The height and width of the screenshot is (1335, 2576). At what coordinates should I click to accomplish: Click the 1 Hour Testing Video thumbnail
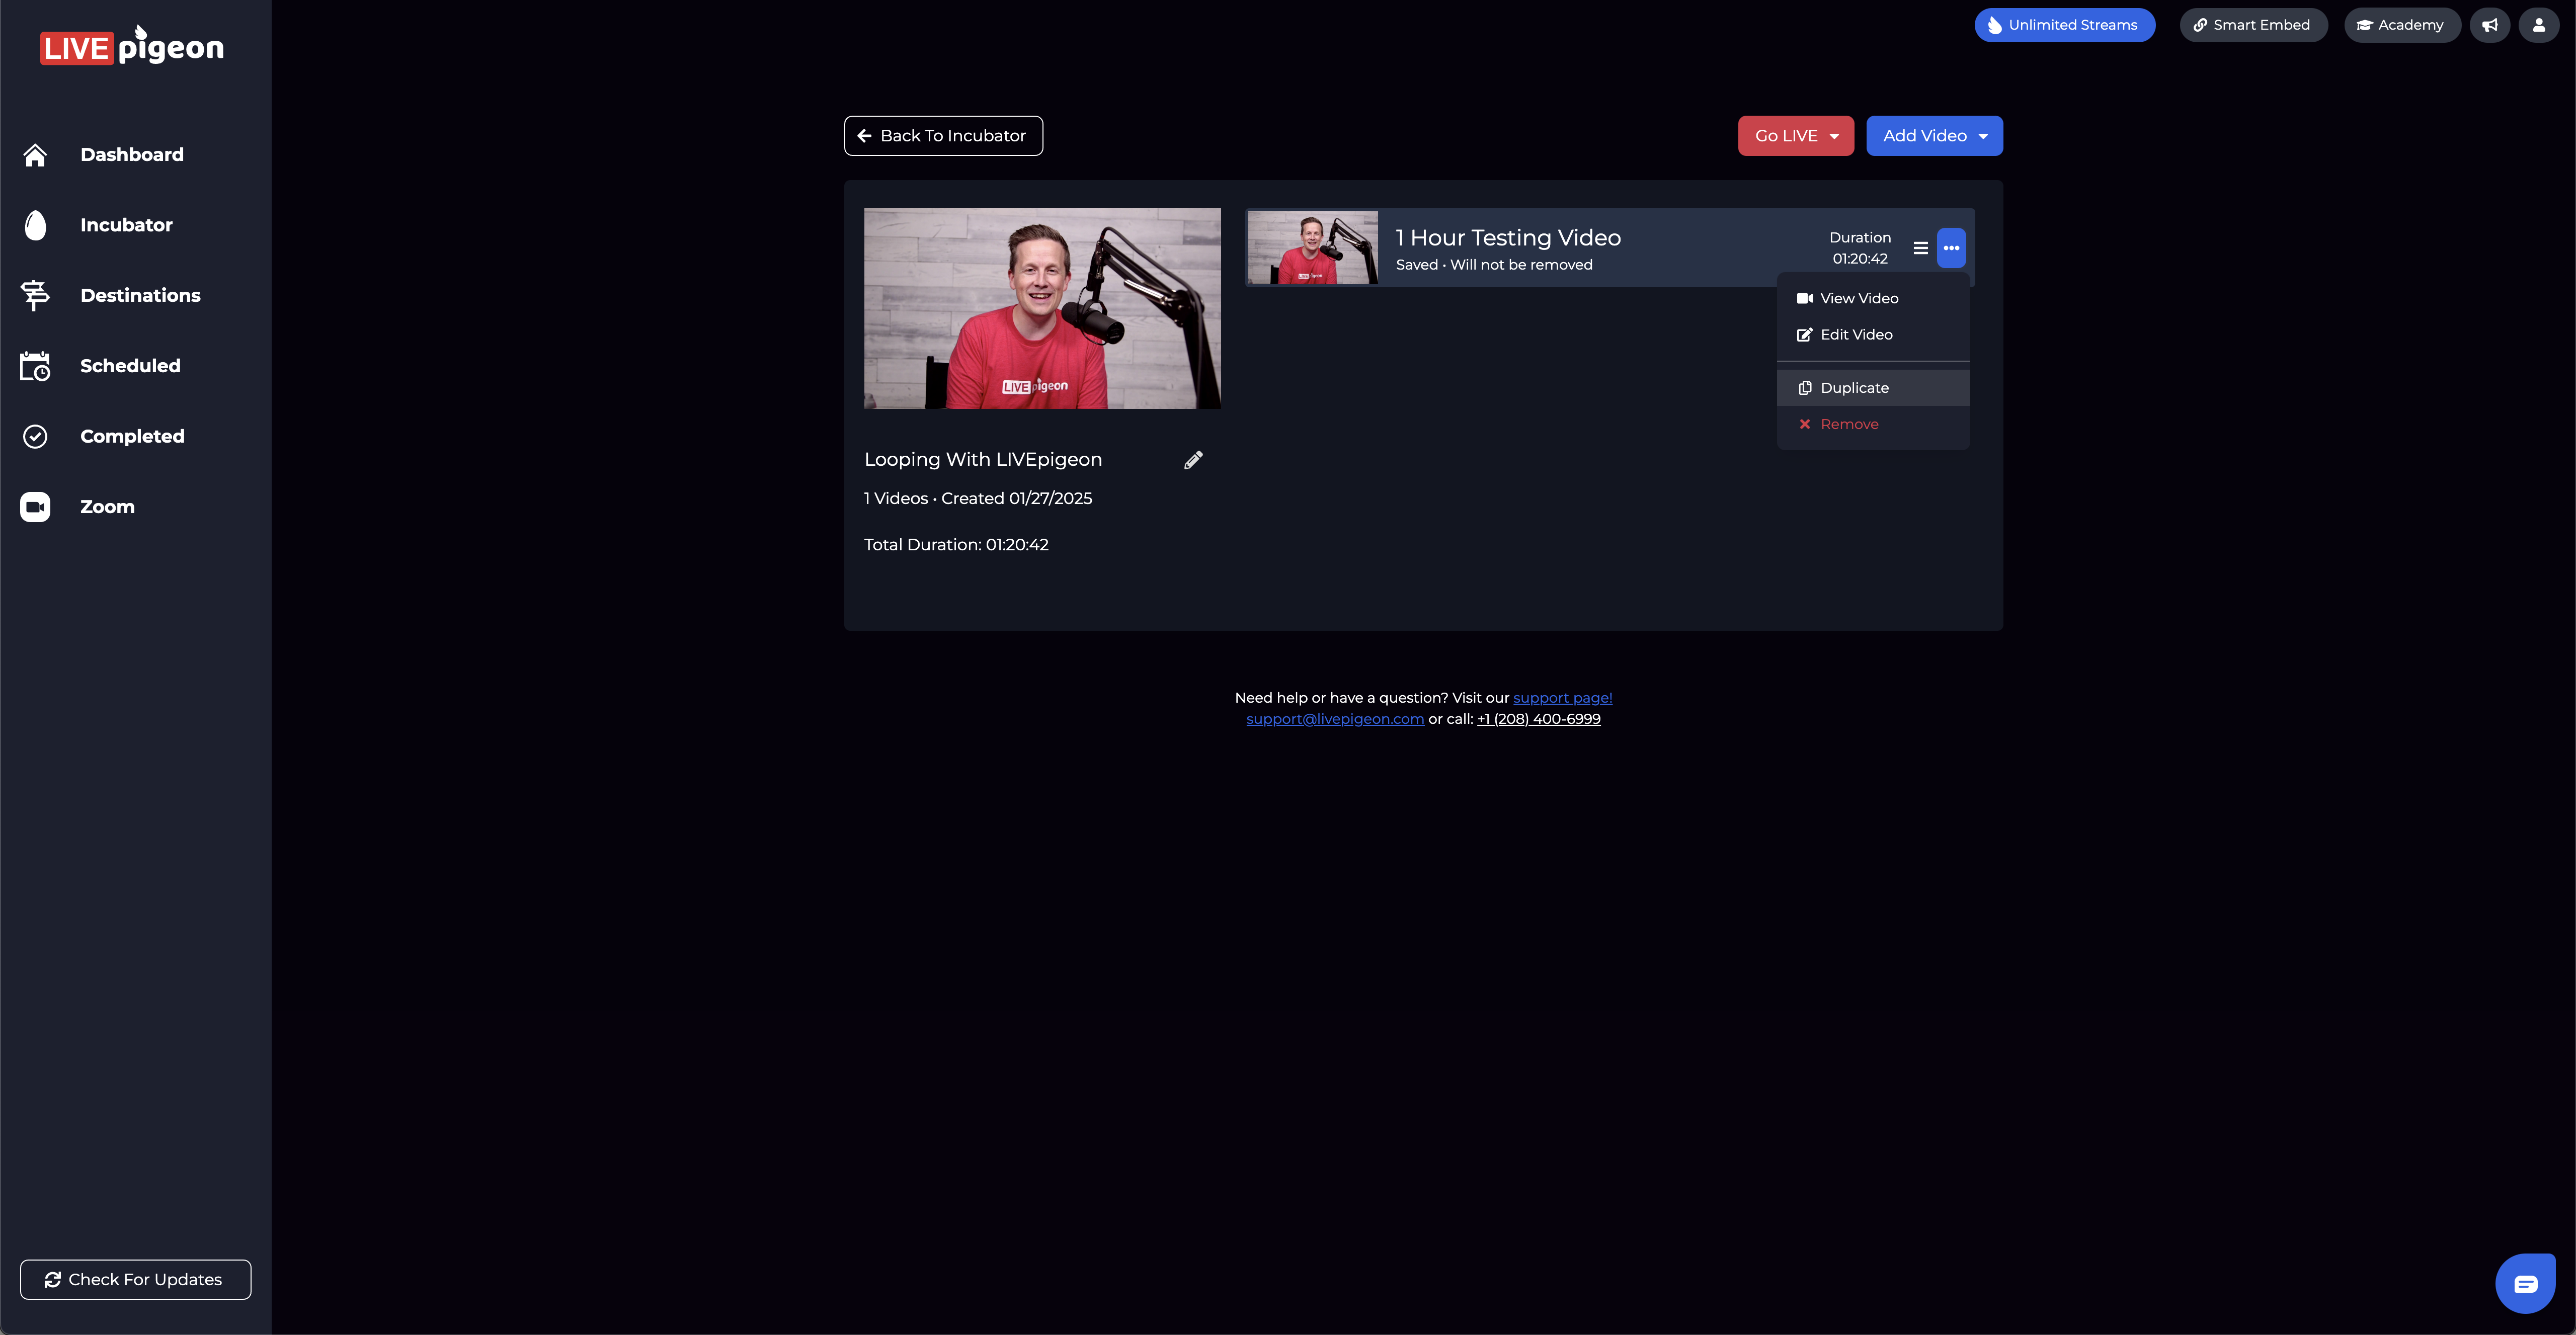(1312, 248)
